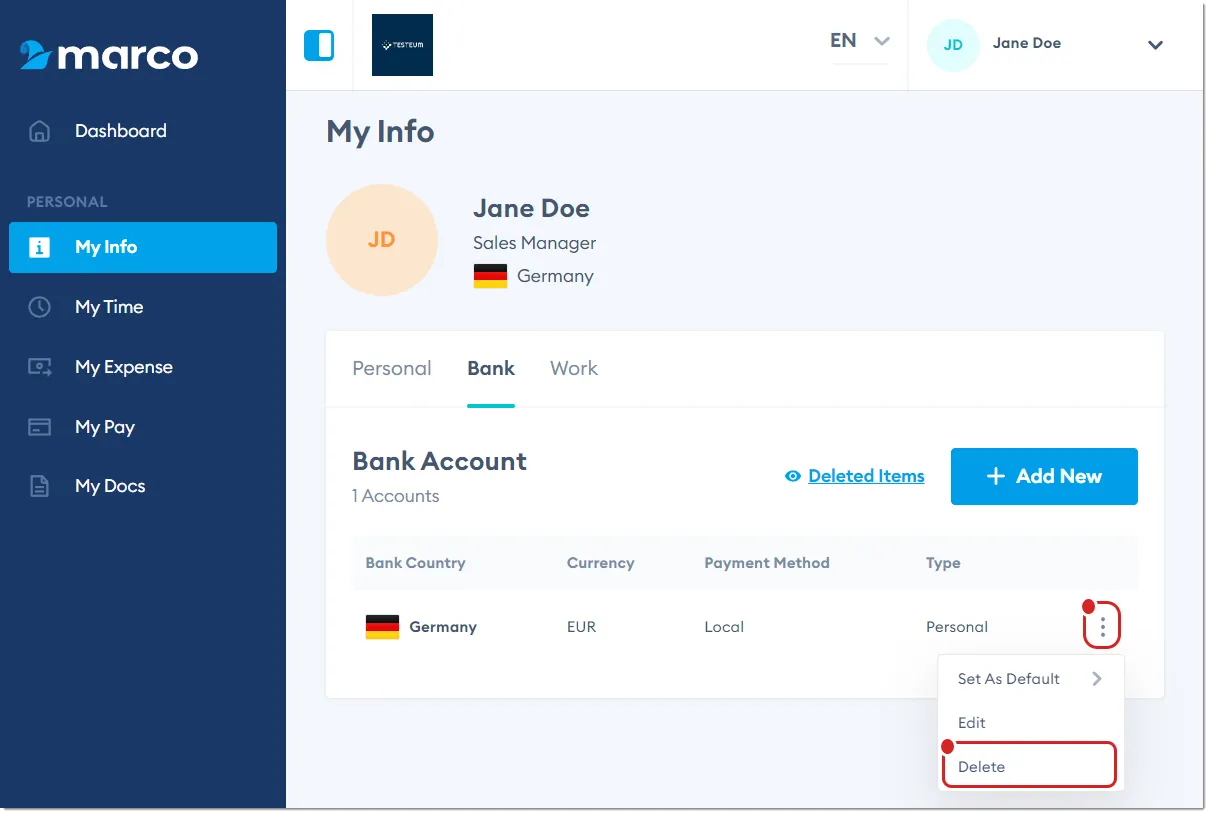Click the Bank Account heading
This screenshot has height=814, width=1209.
click(x=440, y=461)
